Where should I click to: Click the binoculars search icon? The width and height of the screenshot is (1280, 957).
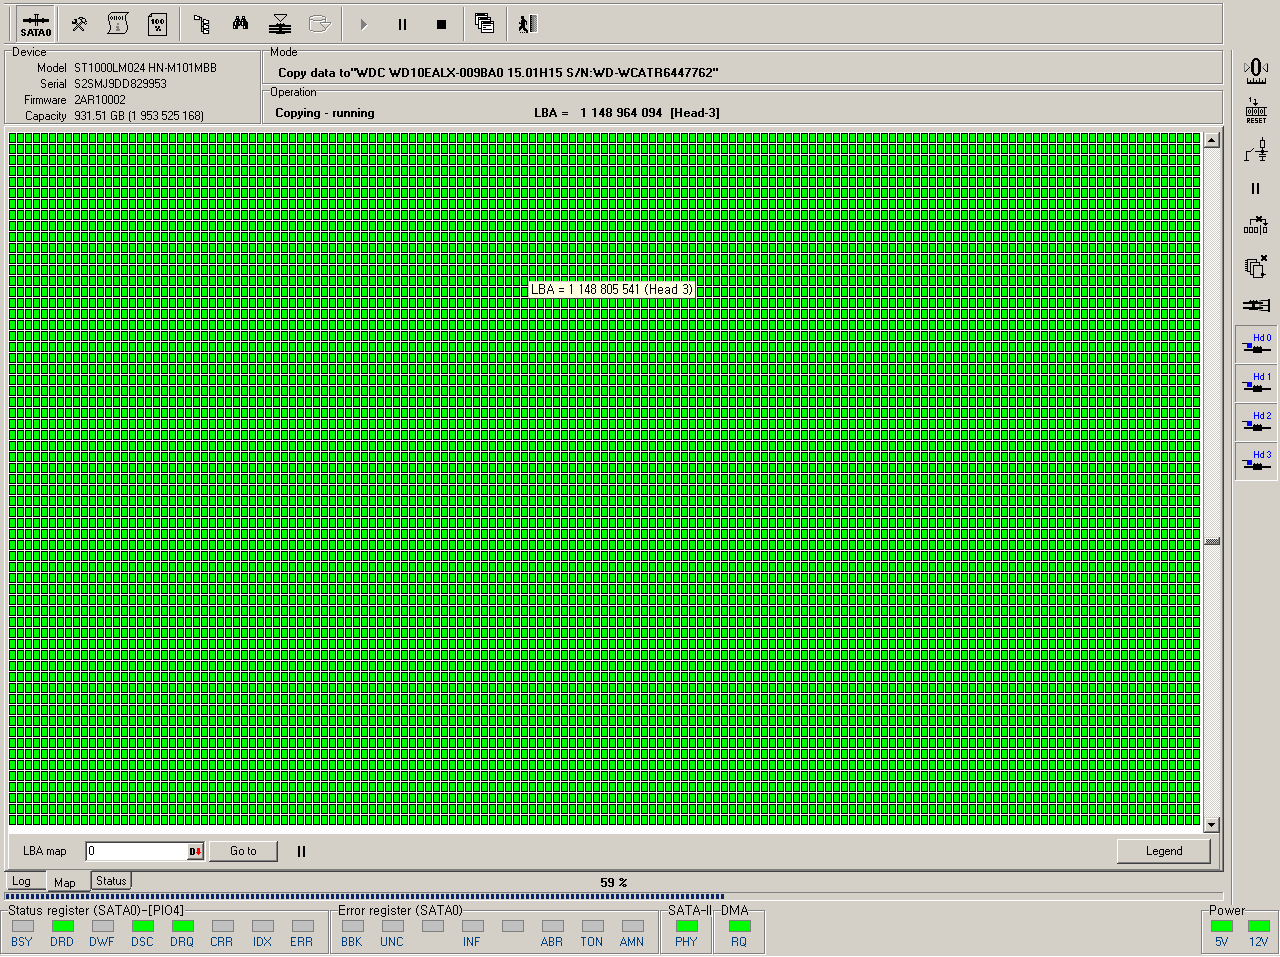[240, 24]
